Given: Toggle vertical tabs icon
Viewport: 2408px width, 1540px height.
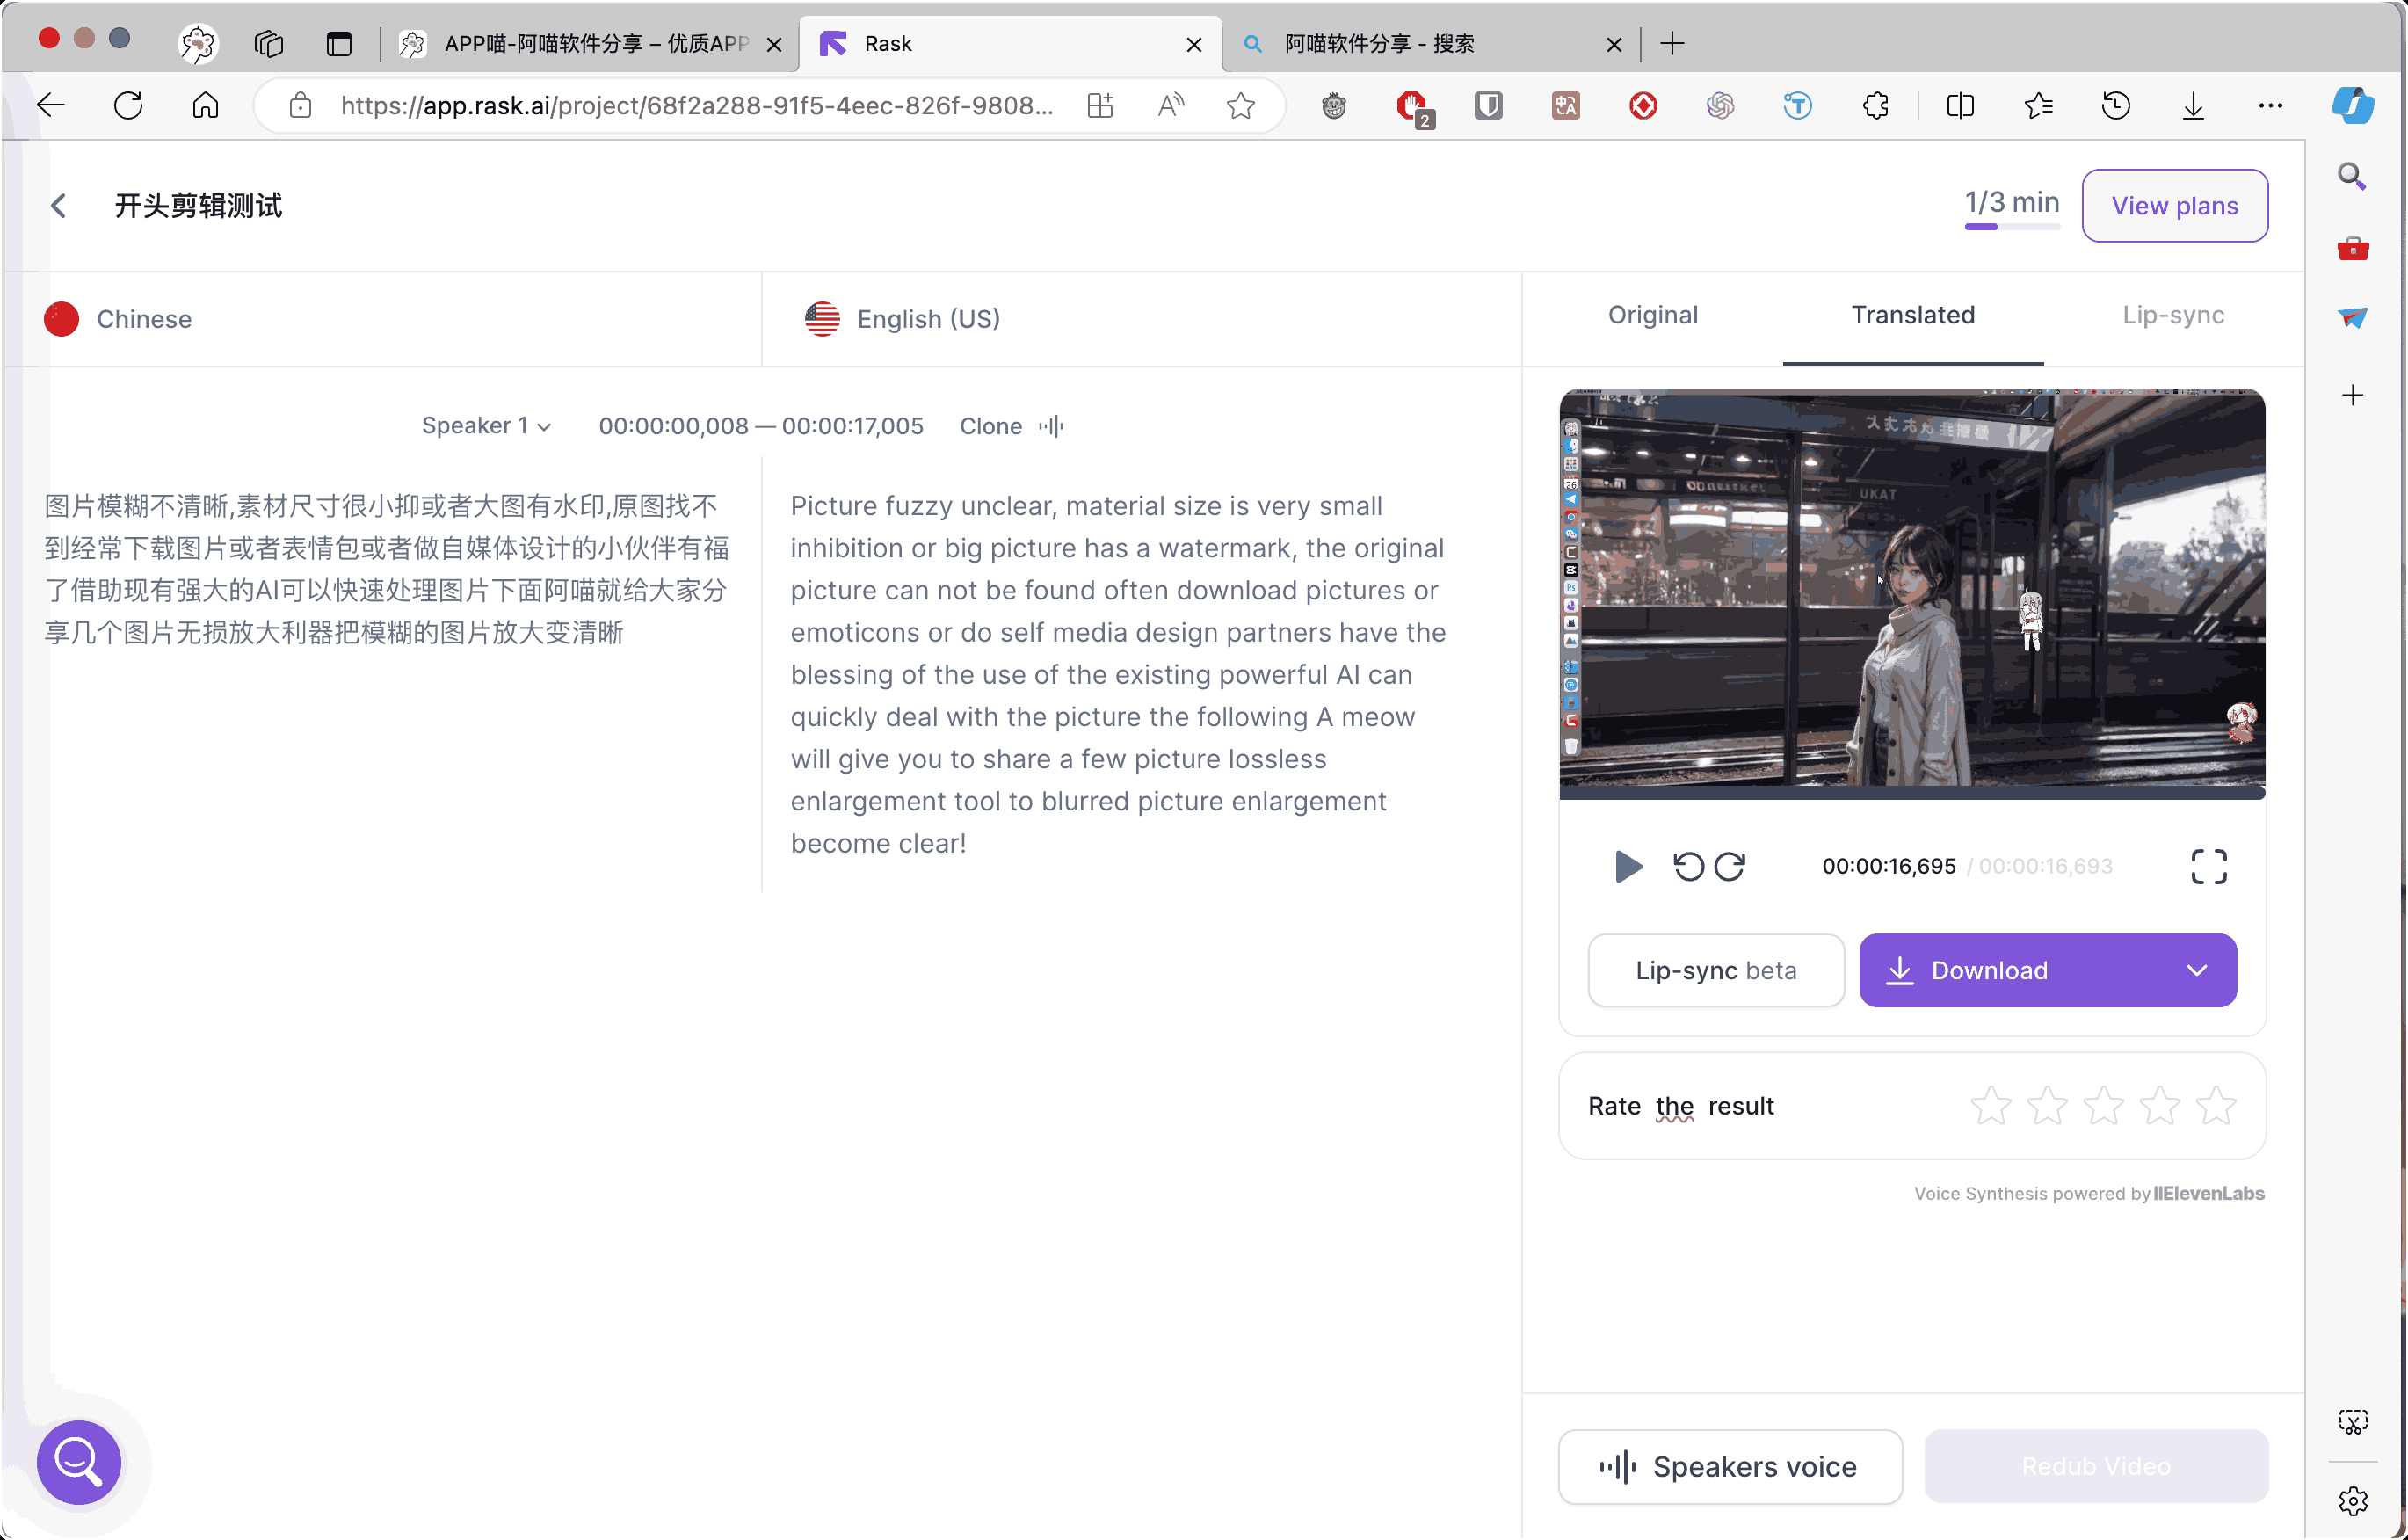Looking at the screenshot, I should tap(339, 43).
